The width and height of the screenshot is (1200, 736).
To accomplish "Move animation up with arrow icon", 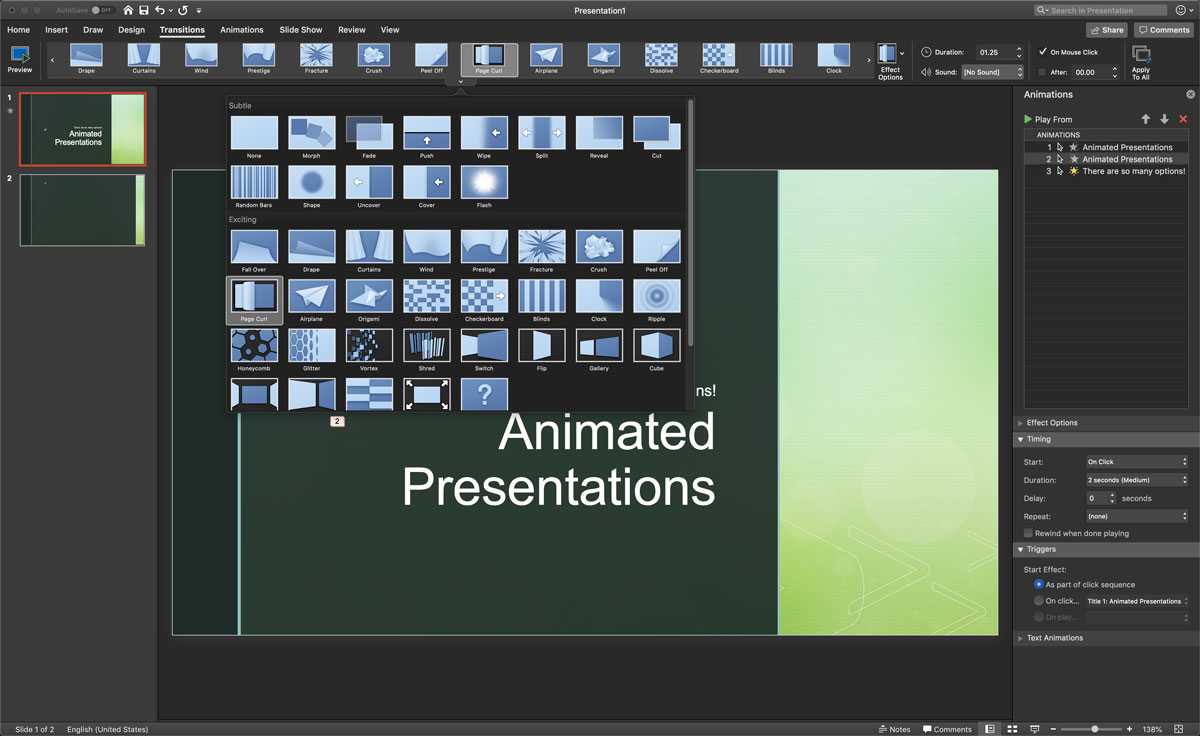I will (1146, 119).
